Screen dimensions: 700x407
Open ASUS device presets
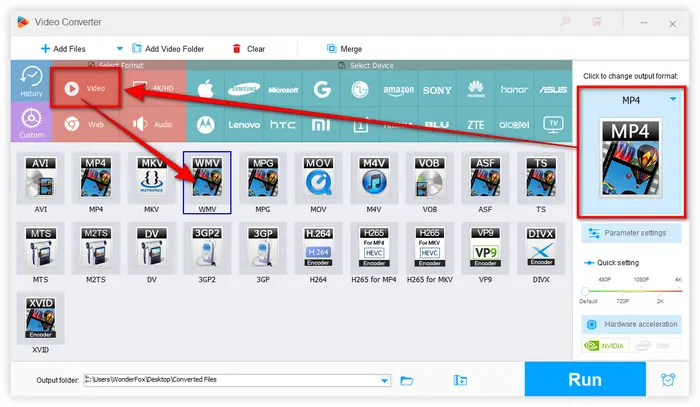point(553,89)
